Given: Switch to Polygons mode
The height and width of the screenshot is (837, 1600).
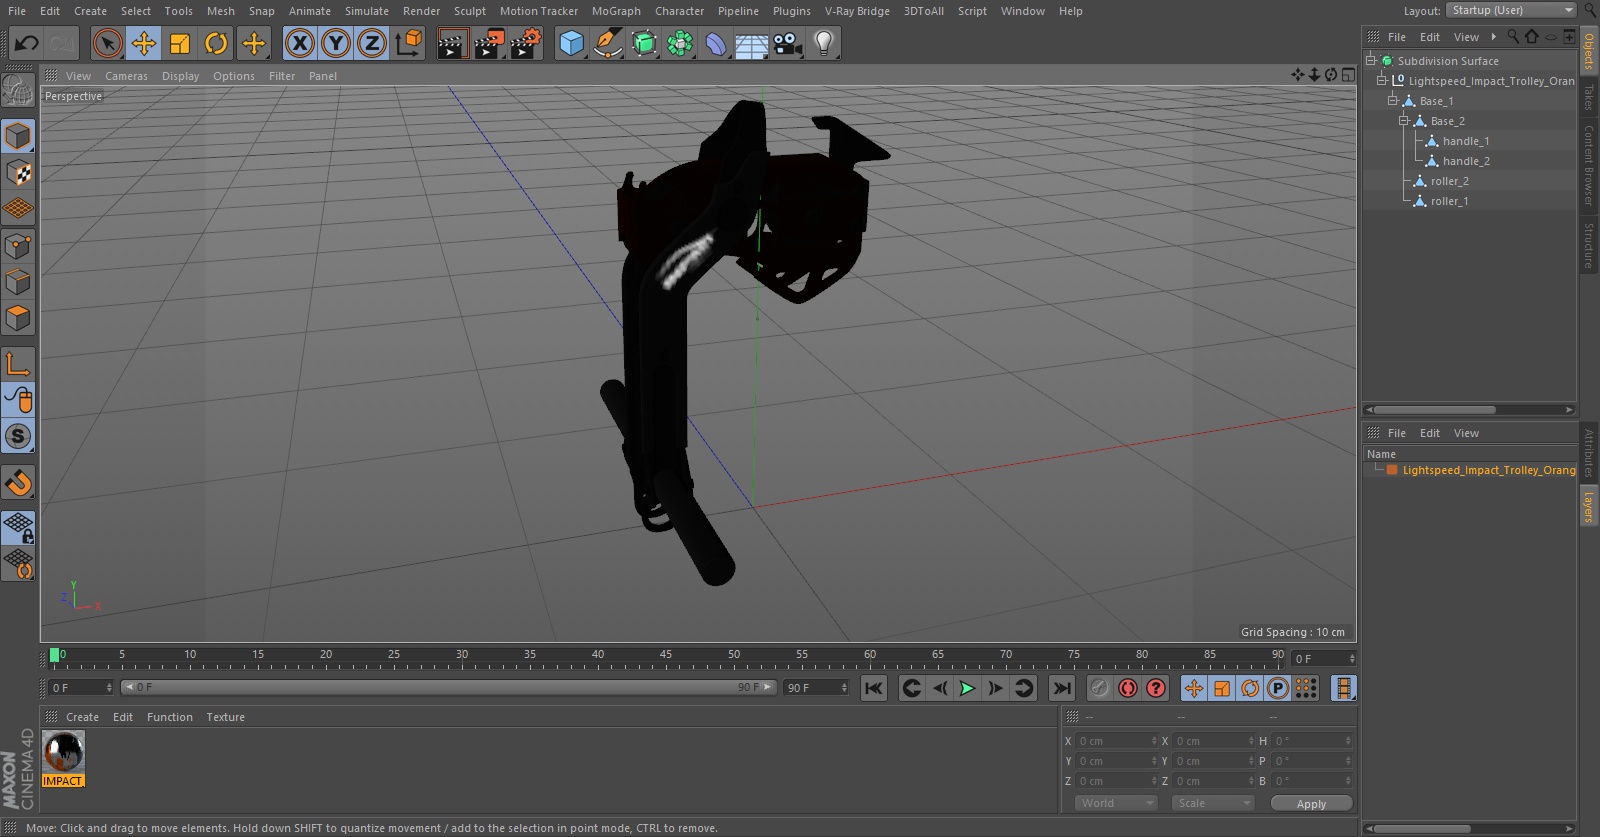Looking at the screenshot, I should (18, 319).
